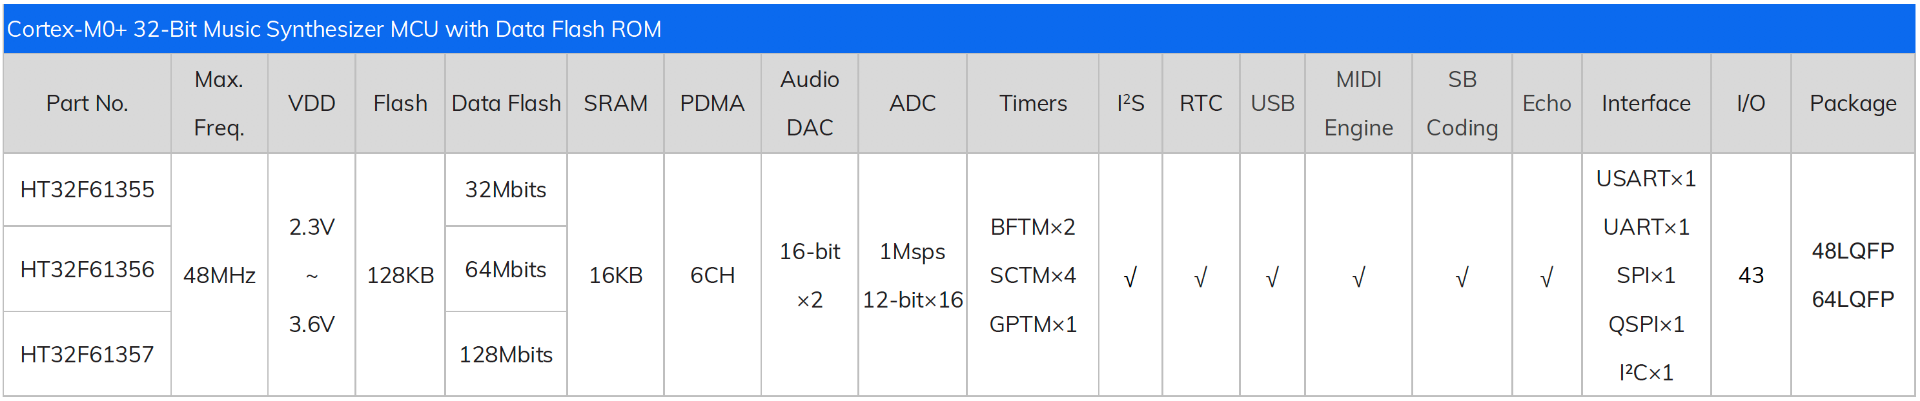Click the 128Mbits data flash cell
The height and width of the screenshot is (401, 1920).
point(506,354)
